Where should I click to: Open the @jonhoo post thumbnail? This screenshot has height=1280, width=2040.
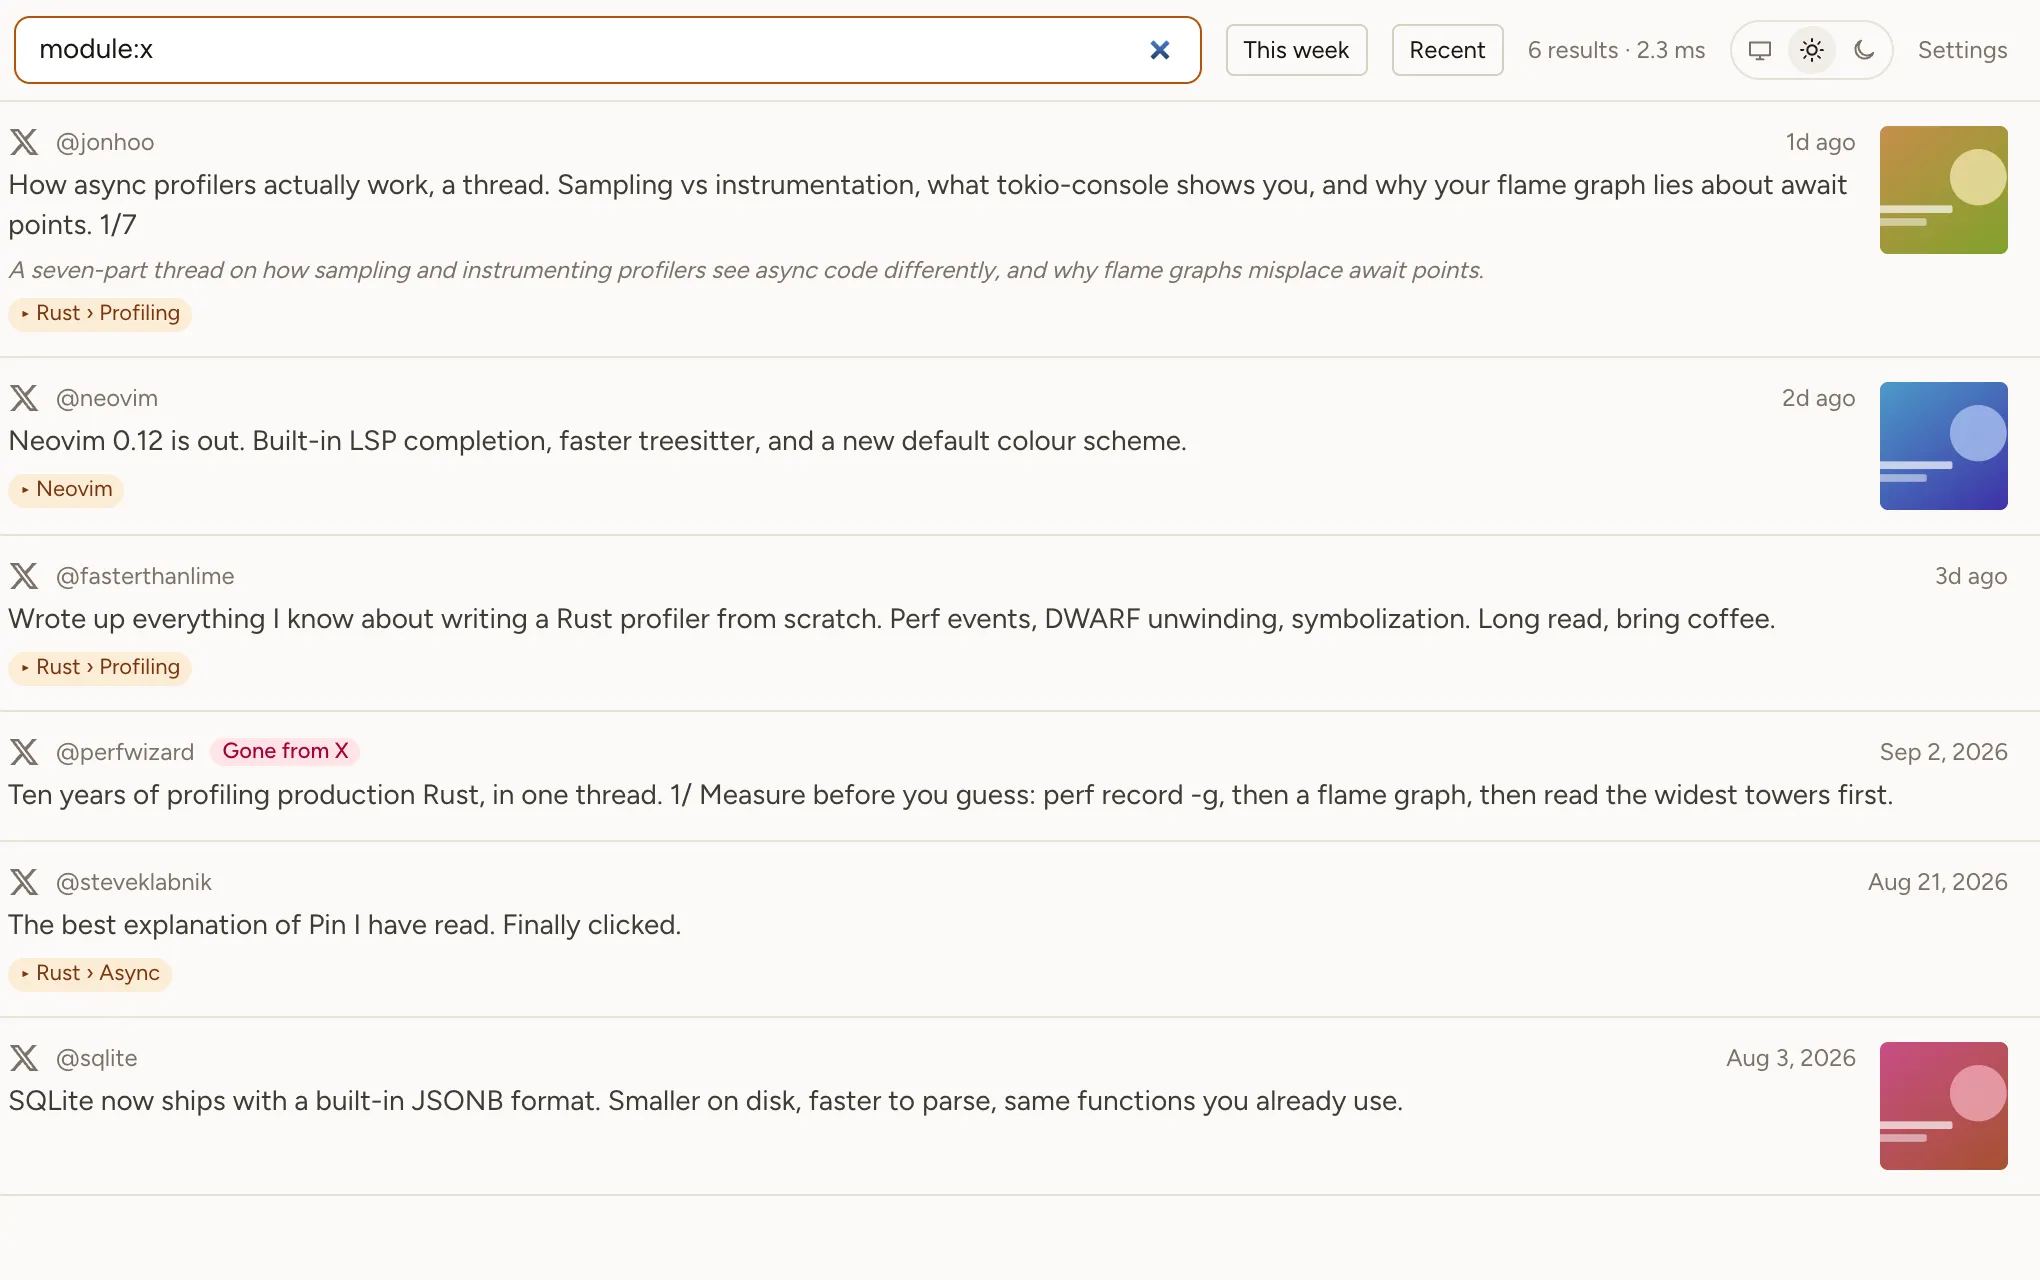coord(1943,190)
